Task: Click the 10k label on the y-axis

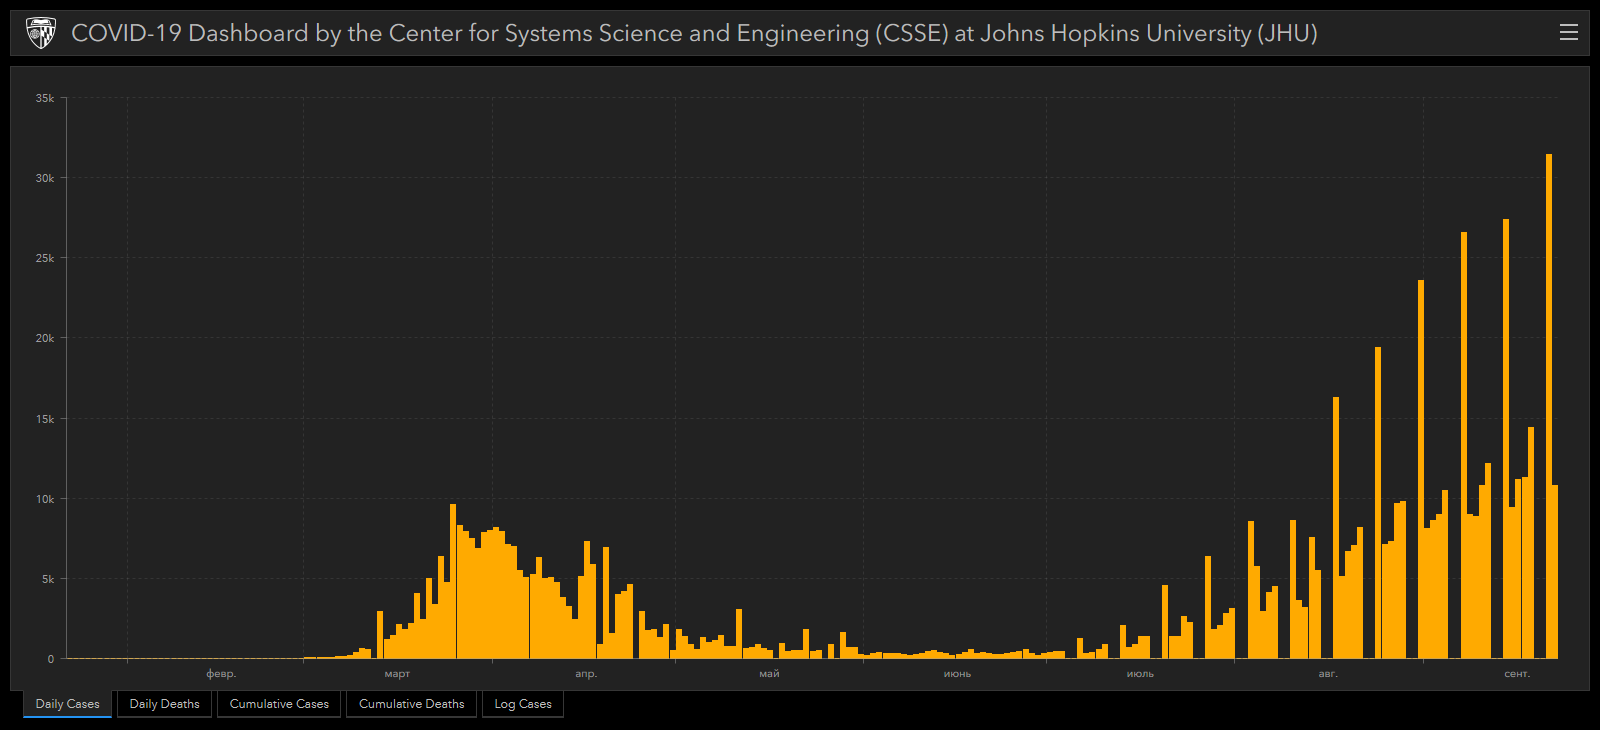Action: [x=45, y=499]
